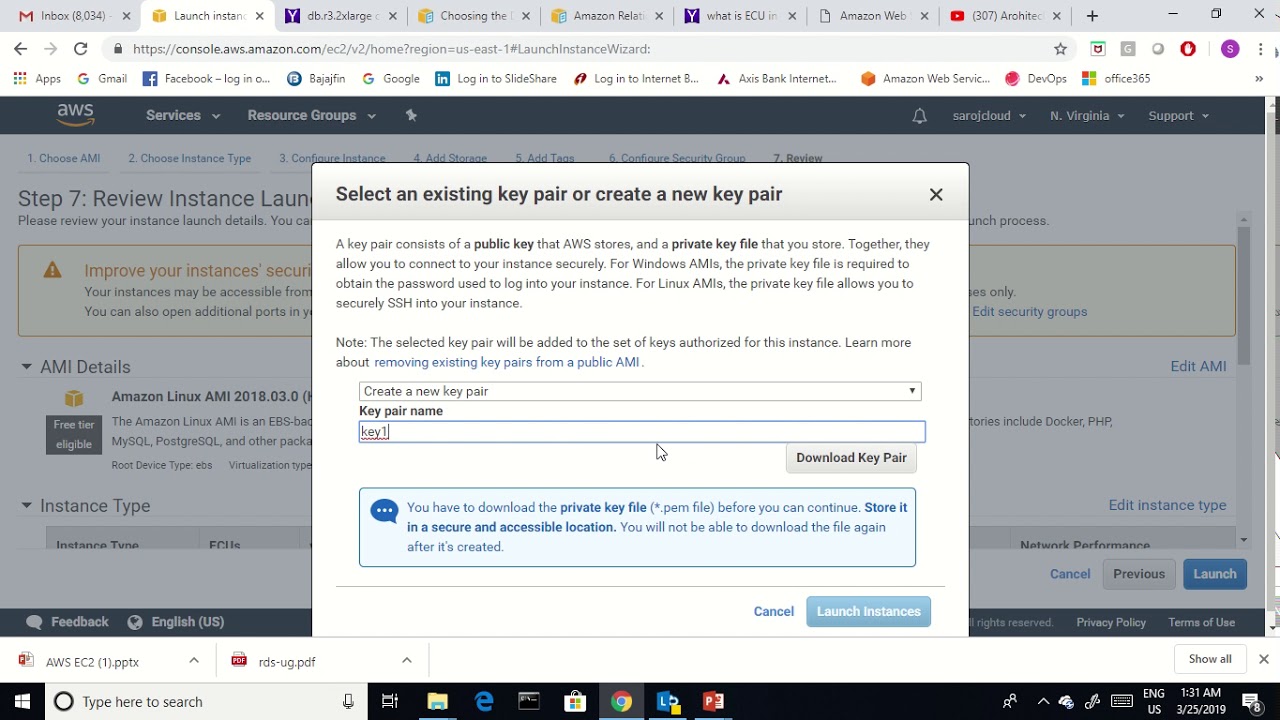Collapse the Instance Type section
Screen dimensions: 1280x720
point(26,506)
